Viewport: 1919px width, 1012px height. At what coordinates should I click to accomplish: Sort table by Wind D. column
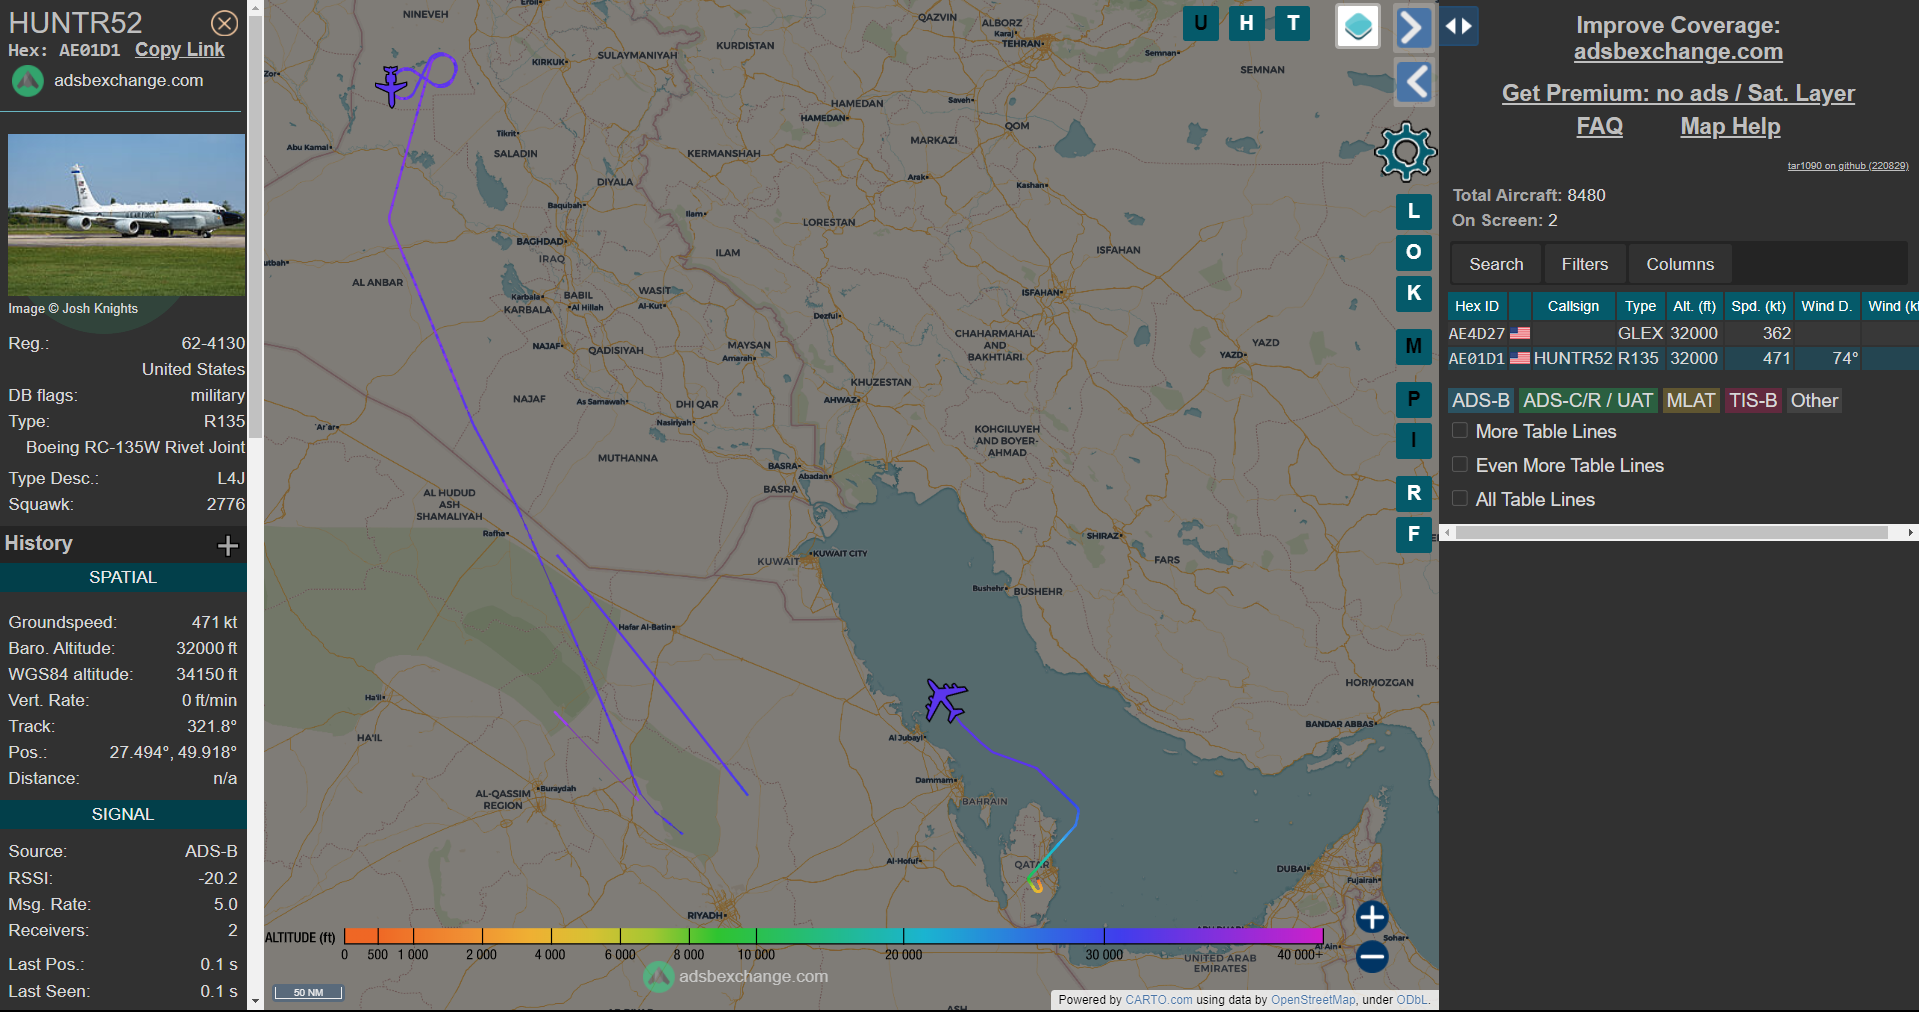(x=1826, y=306)
